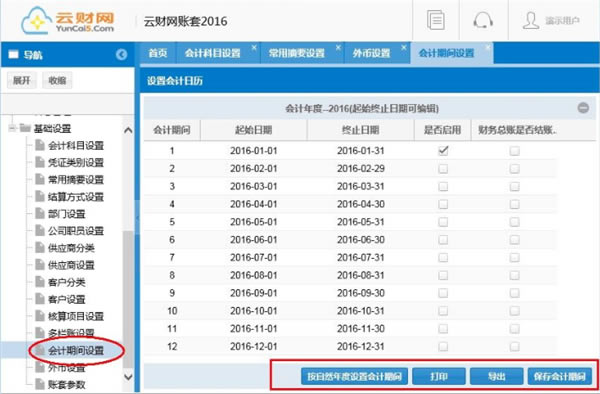
Task: Click the 会计期间 column header
Action: tap(172, 130)
